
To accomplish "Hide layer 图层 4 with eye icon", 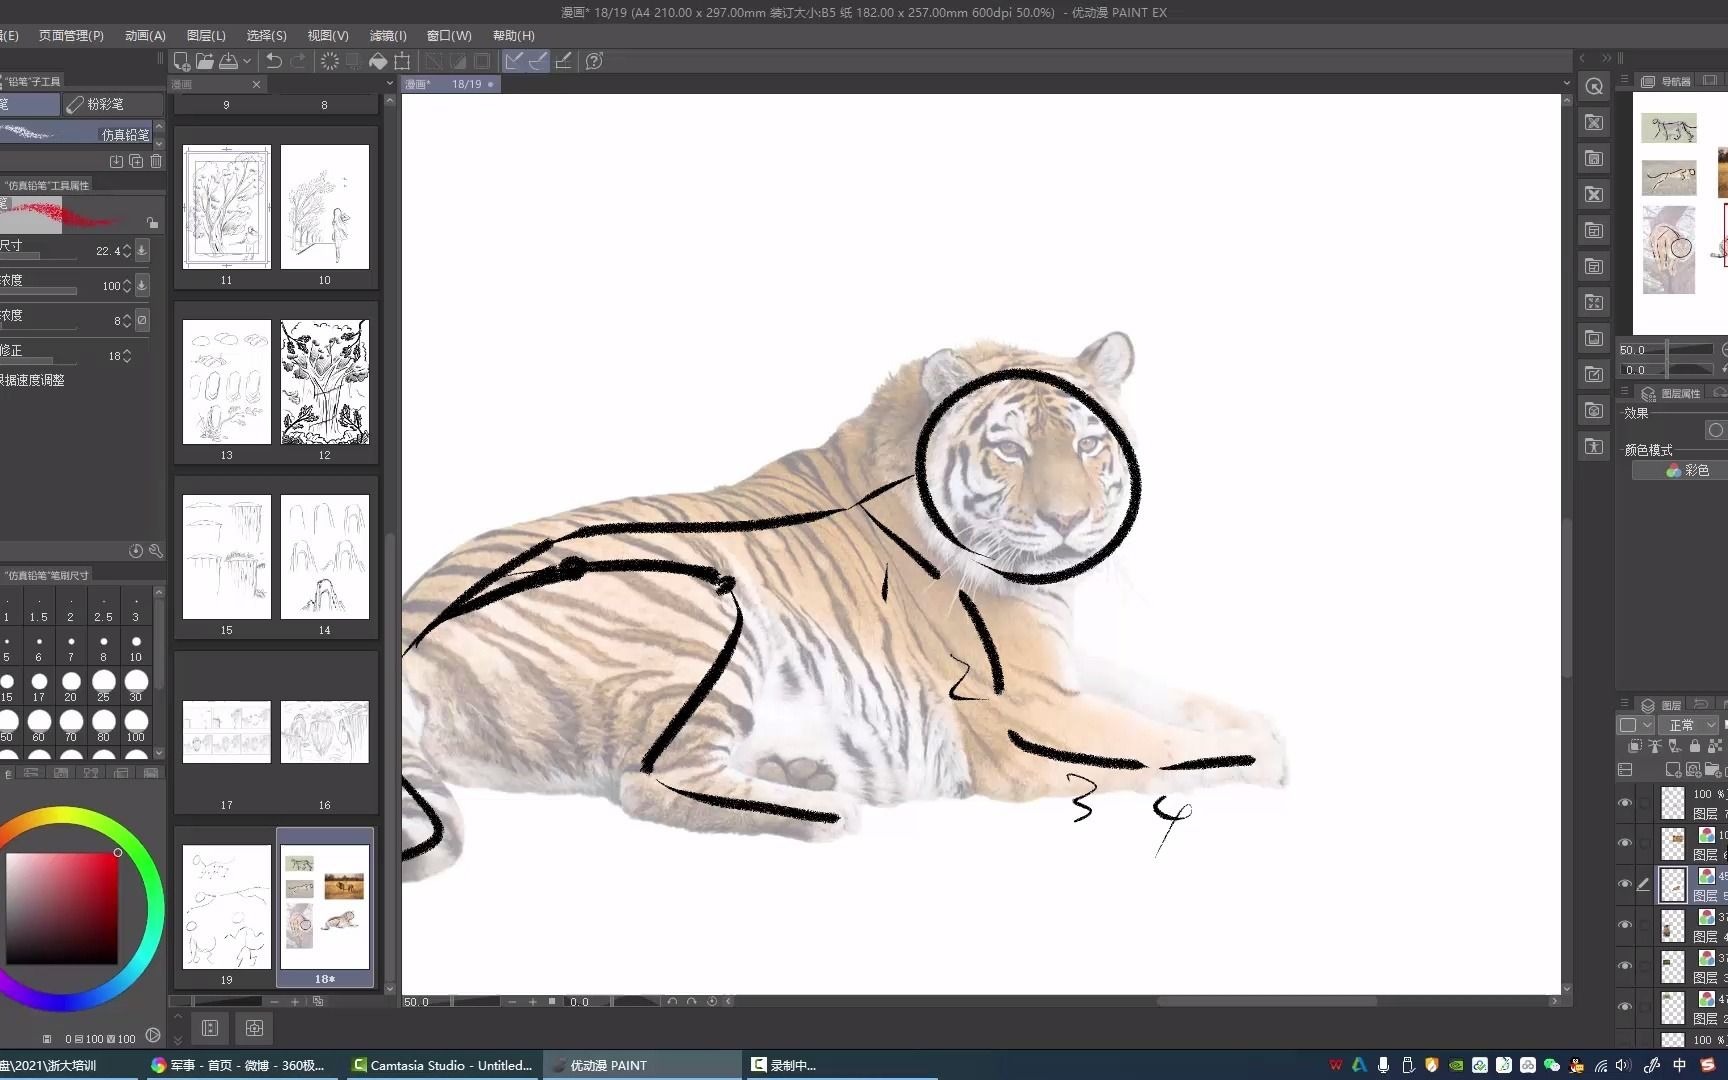I will 1625,926.
